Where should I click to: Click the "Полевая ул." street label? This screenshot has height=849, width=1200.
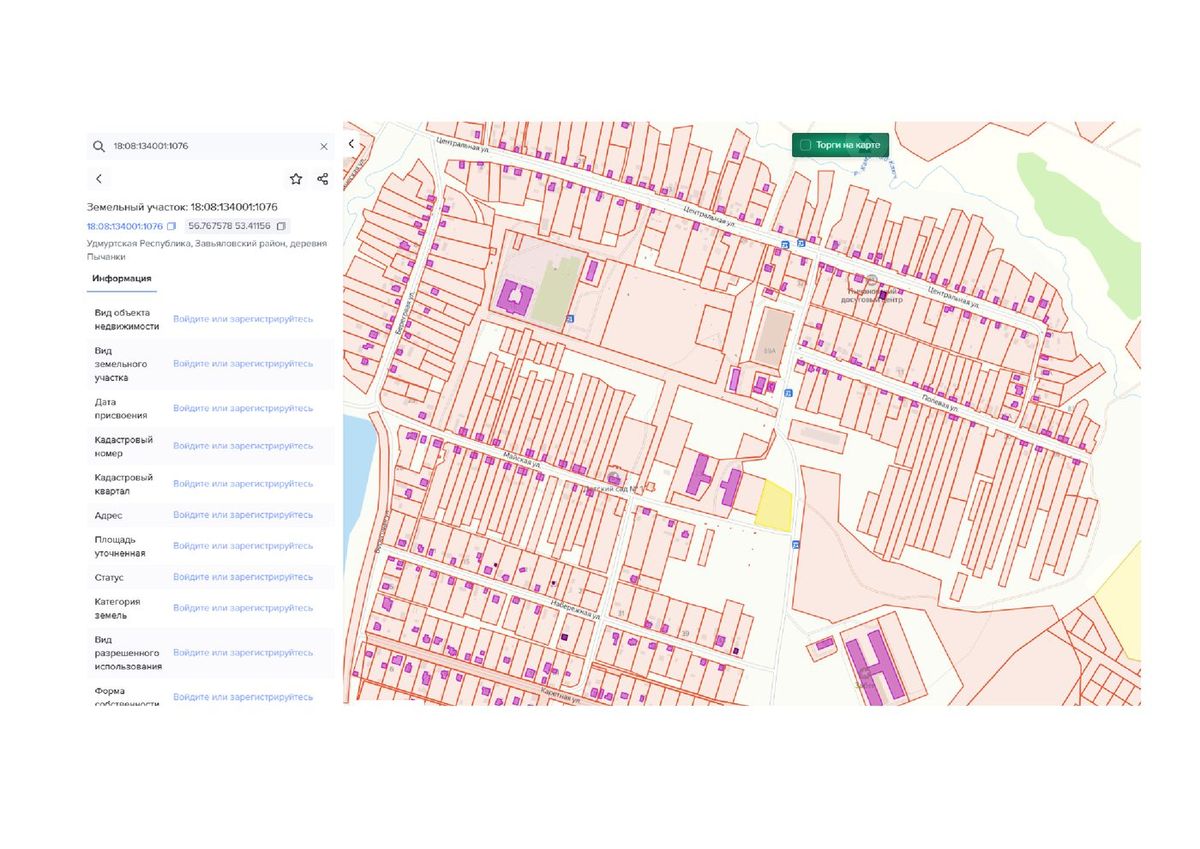click(939, 402)
